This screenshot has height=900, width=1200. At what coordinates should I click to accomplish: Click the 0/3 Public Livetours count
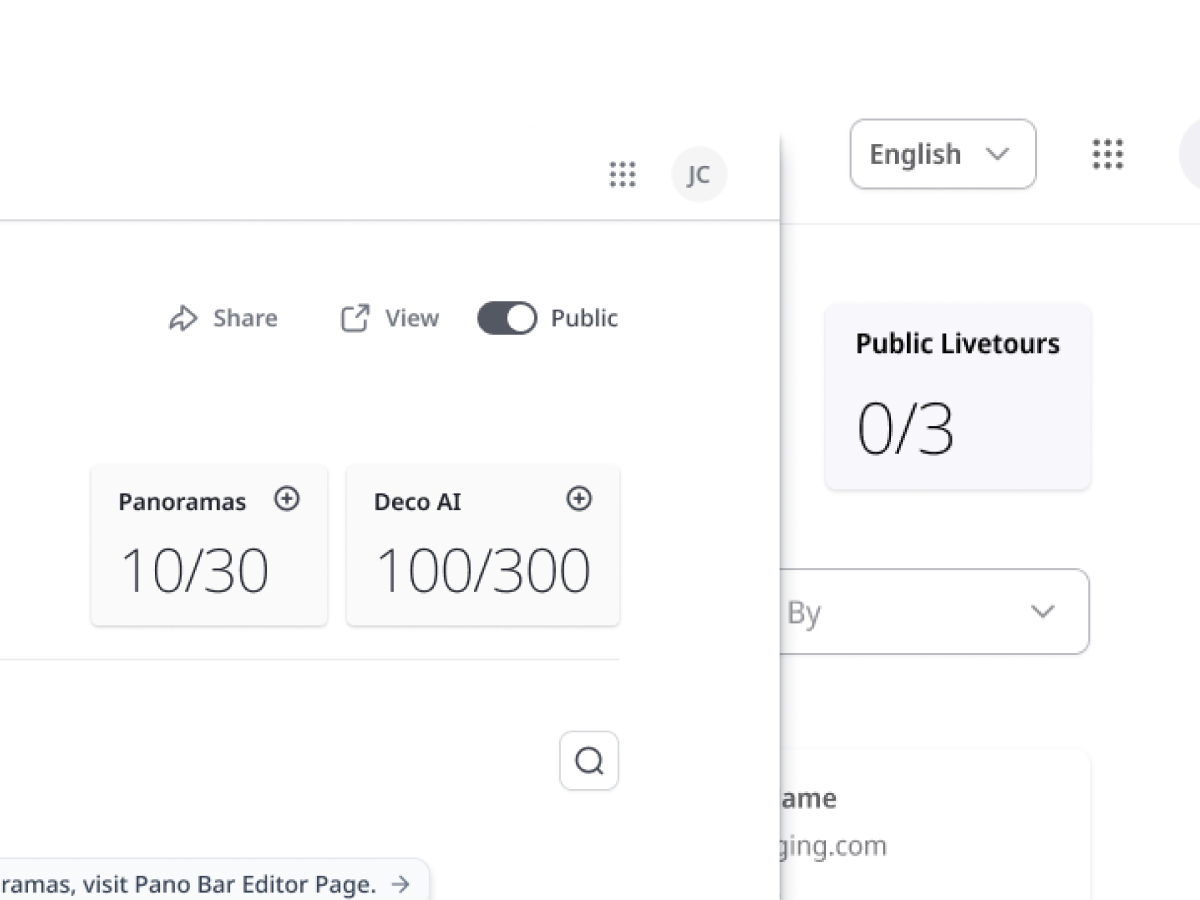[x=905, y=429]
